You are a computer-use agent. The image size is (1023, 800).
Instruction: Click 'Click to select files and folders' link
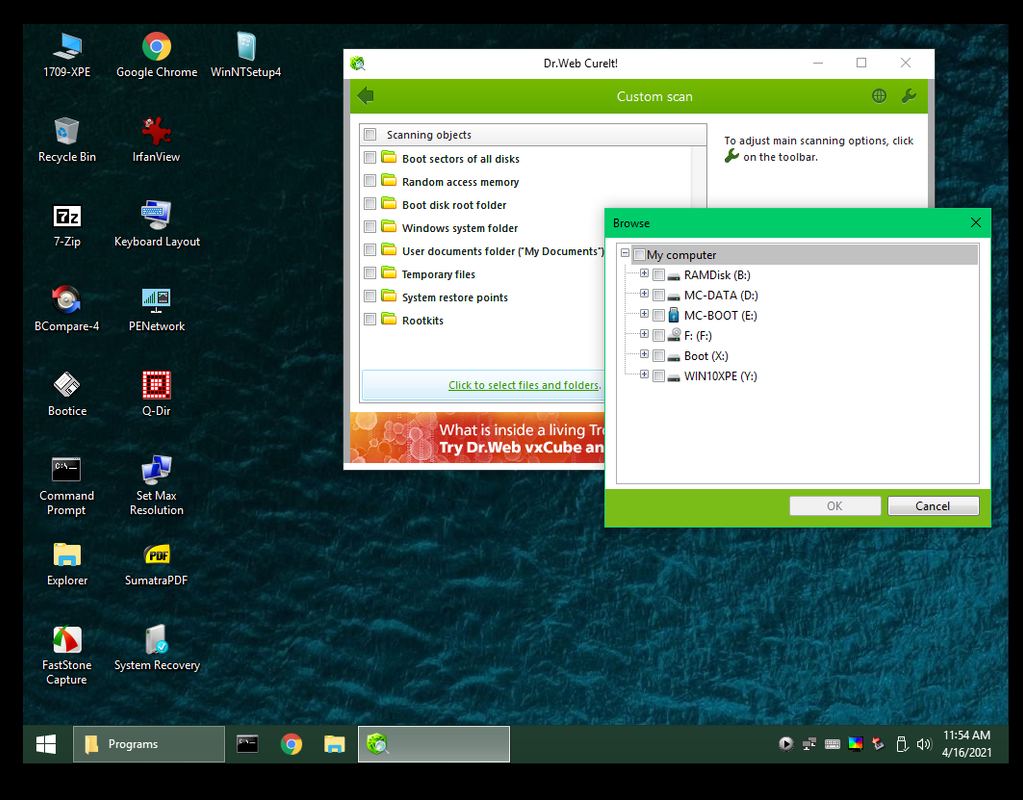(523, 385)
